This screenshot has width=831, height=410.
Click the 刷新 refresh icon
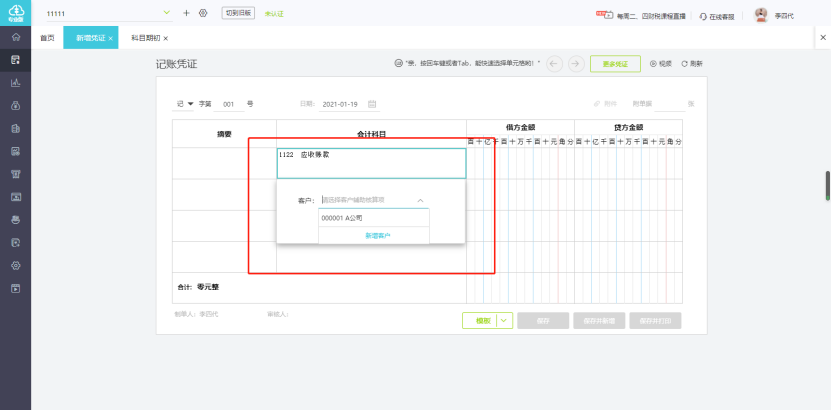pos(685,63)
